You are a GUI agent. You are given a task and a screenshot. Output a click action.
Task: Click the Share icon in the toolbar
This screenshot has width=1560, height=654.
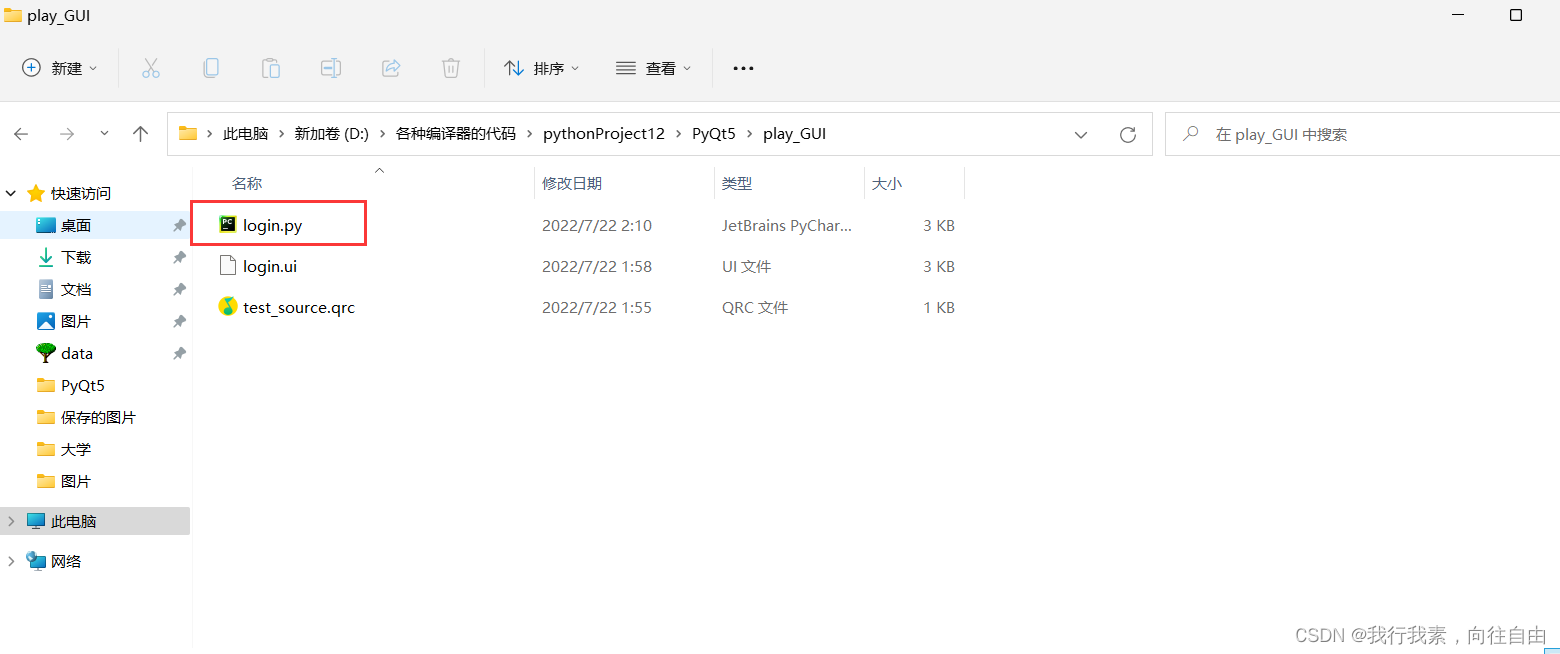coord(390,68)
